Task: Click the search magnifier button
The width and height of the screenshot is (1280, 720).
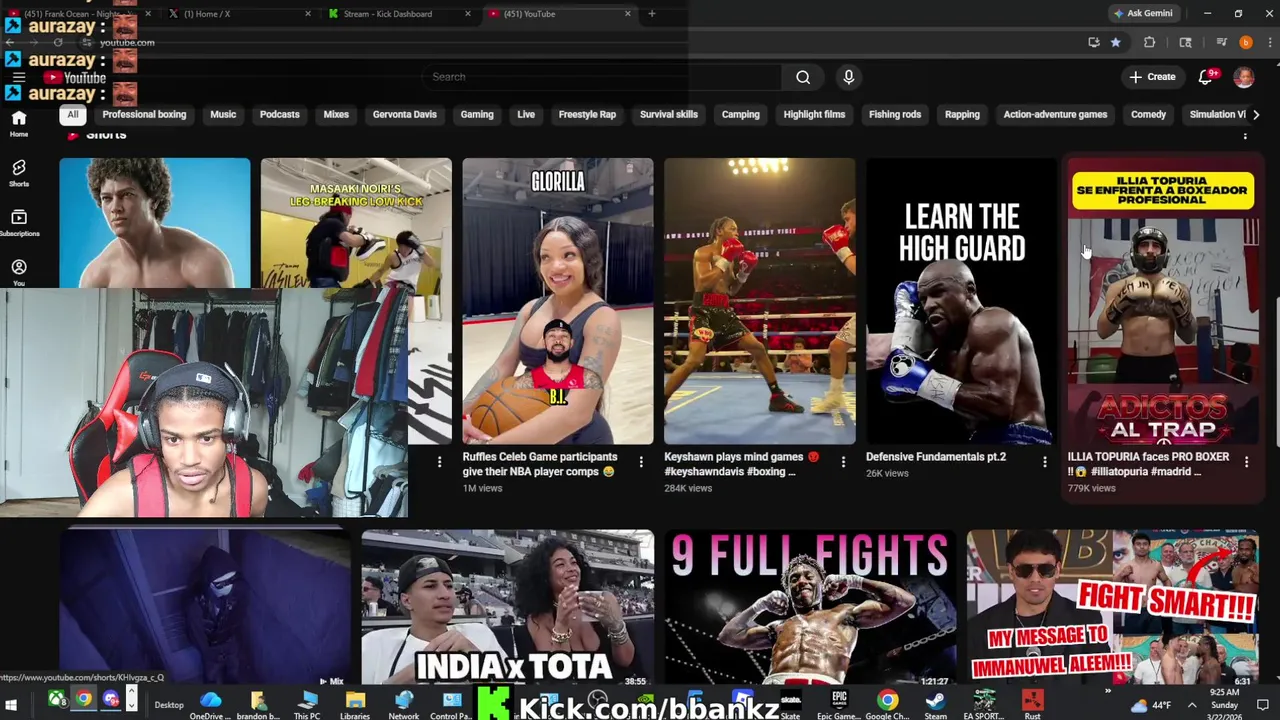Action: click(x=803, y=77)
